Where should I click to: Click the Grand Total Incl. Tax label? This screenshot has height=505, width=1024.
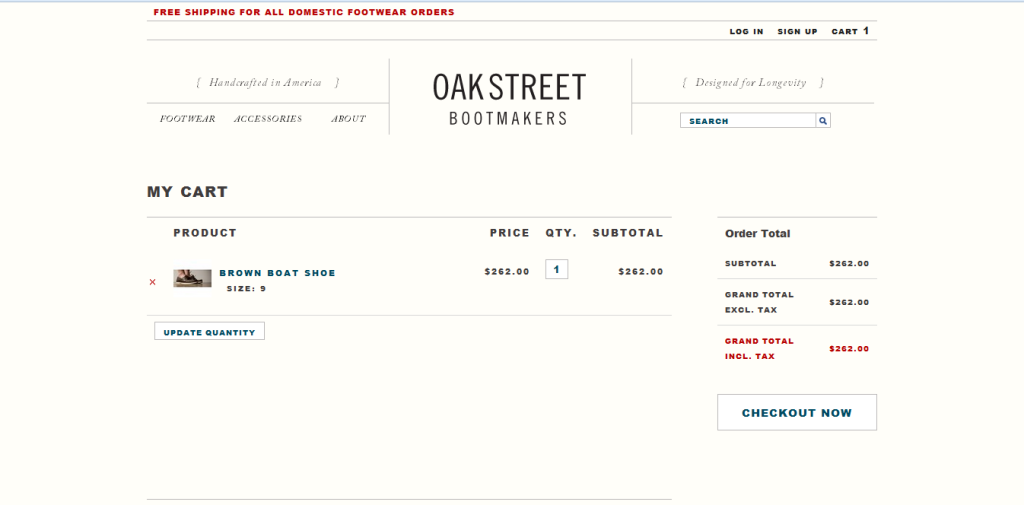[x=760, y=349]
